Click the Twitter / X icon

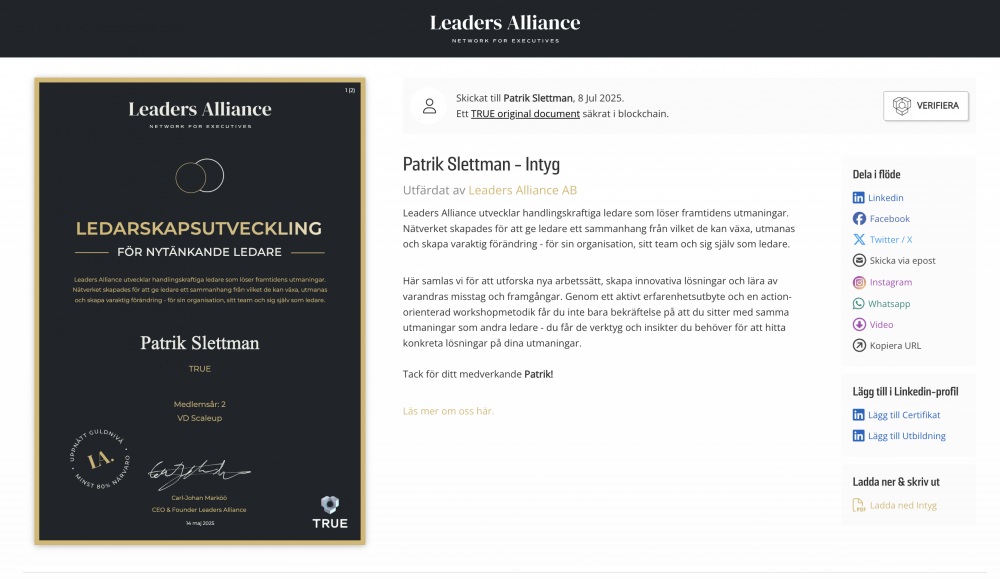tap(859, 240)
